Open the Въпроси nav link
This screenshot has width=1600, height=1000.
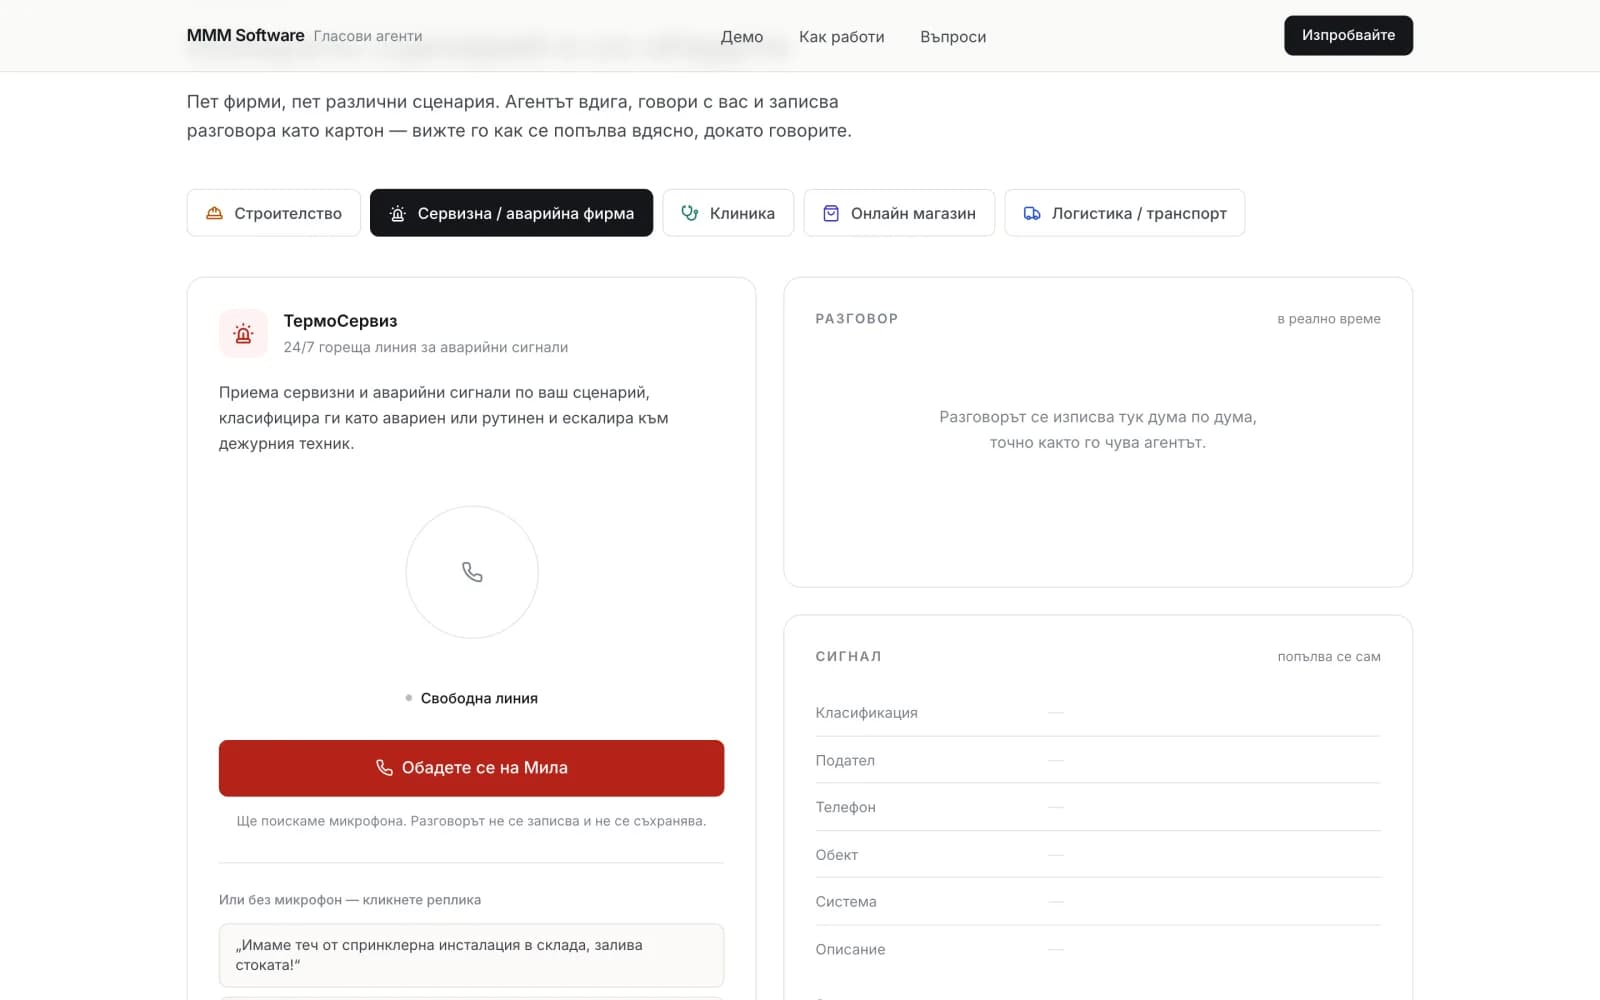tap(953, 36)
